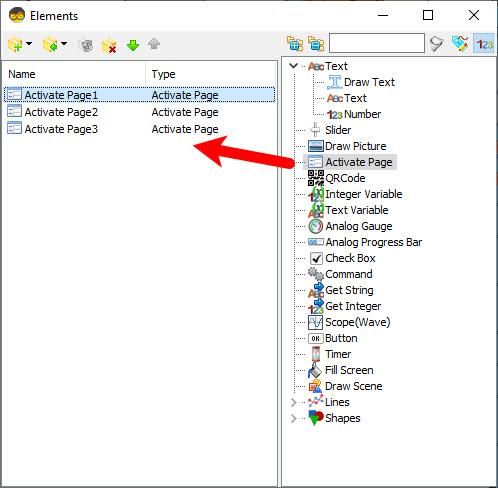Image resolution: width=498 pixels, height=488 pixels.
Task: Click the add element toolbar icon
Action: click(15, 45)
